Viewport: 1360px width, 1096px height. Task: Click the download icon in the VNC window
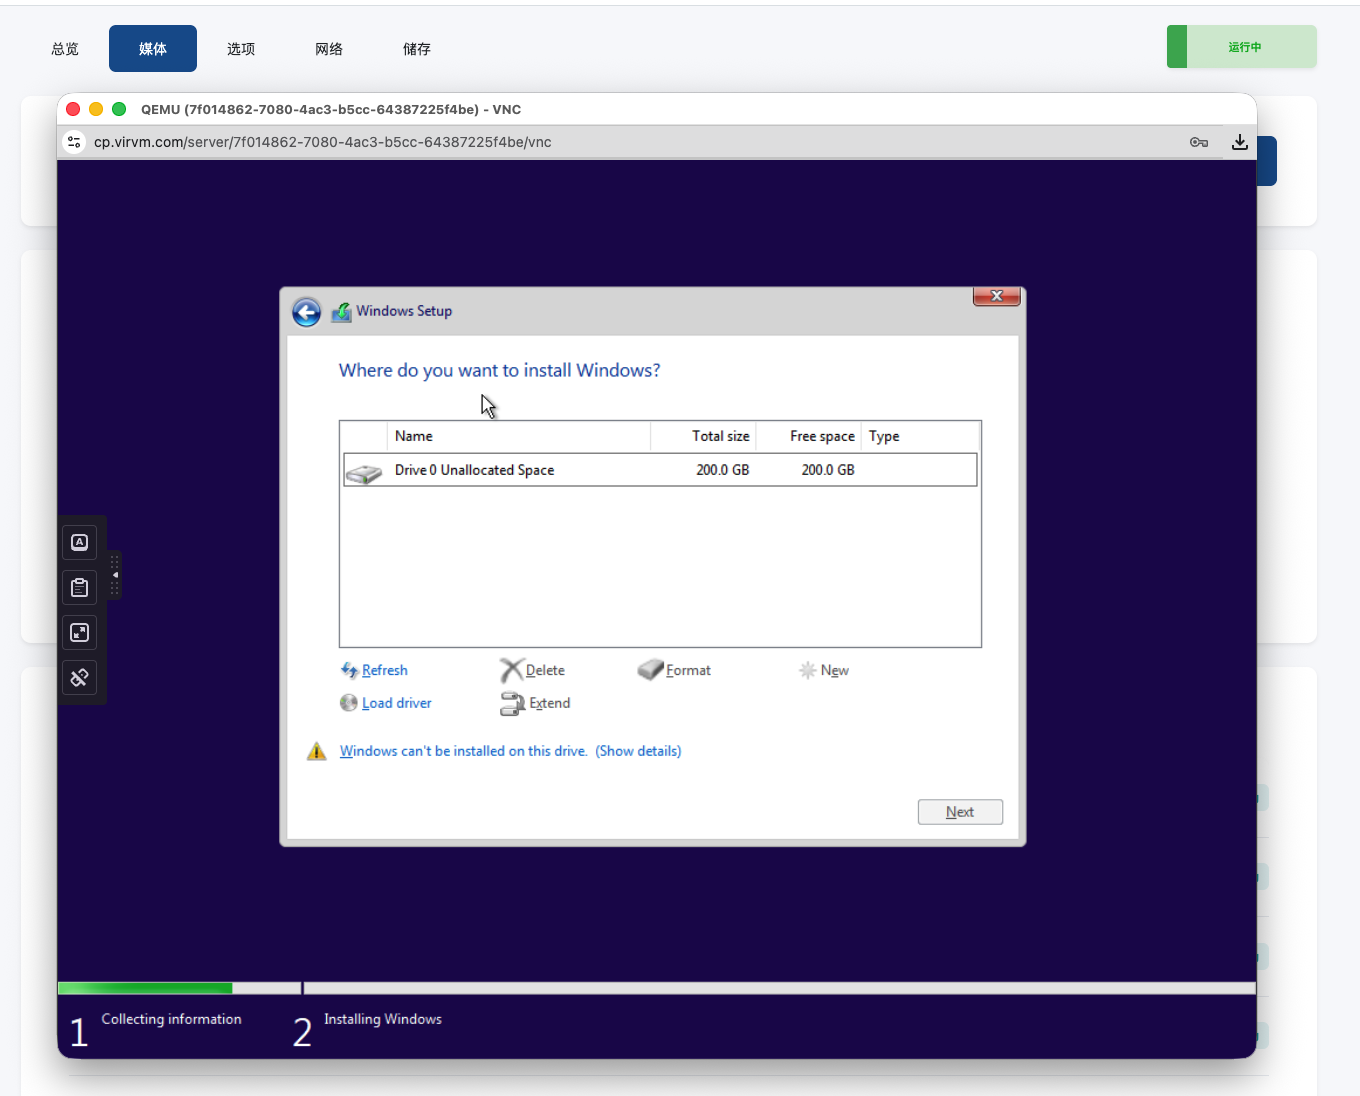1240,142
